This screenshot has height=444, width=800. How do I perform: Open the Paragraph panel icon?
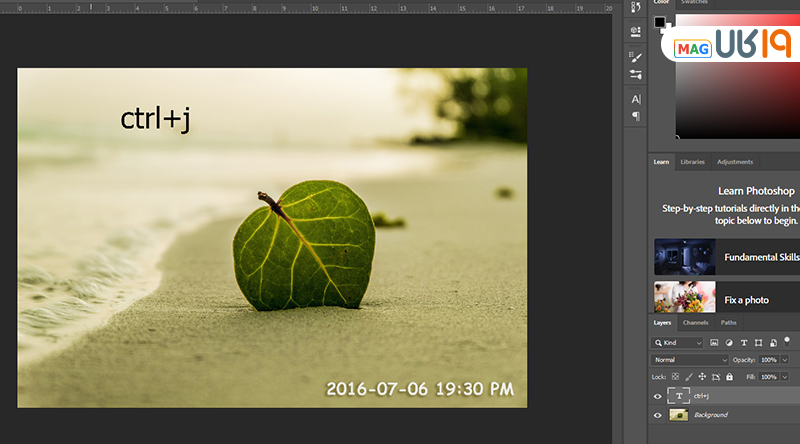pos(636,116)
